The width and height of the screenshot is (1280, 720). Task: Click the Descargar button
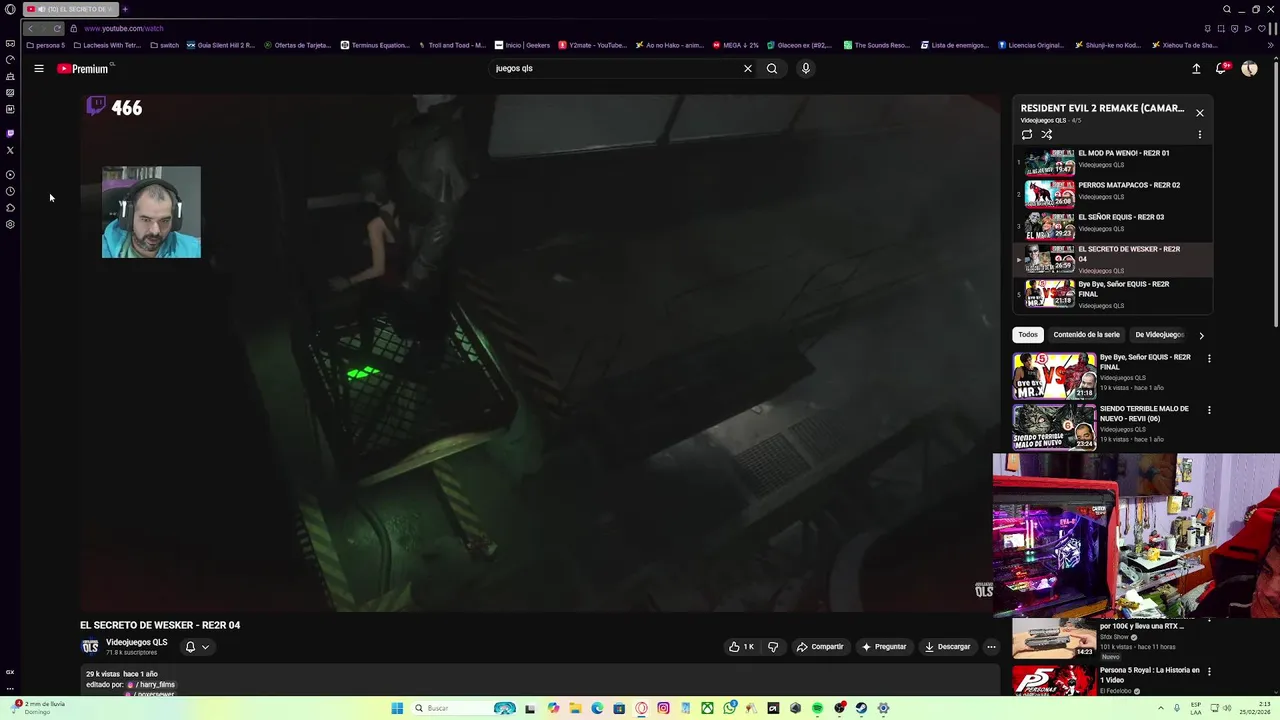pos(947,647)
